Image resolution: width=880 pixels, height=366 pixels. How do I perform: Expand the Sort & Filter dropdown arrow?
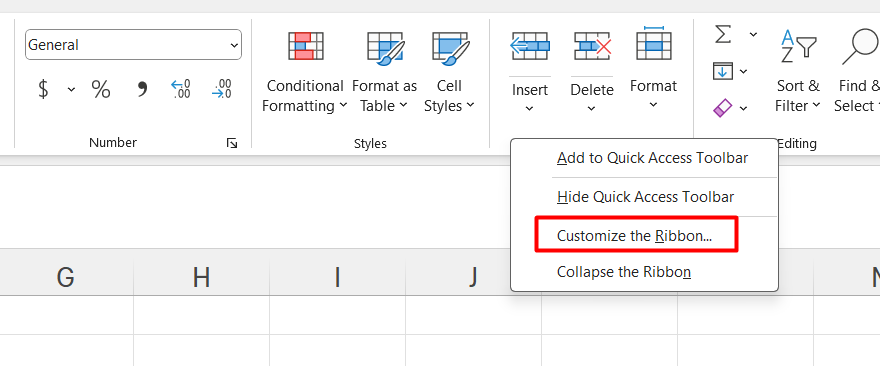pos(817,106)
